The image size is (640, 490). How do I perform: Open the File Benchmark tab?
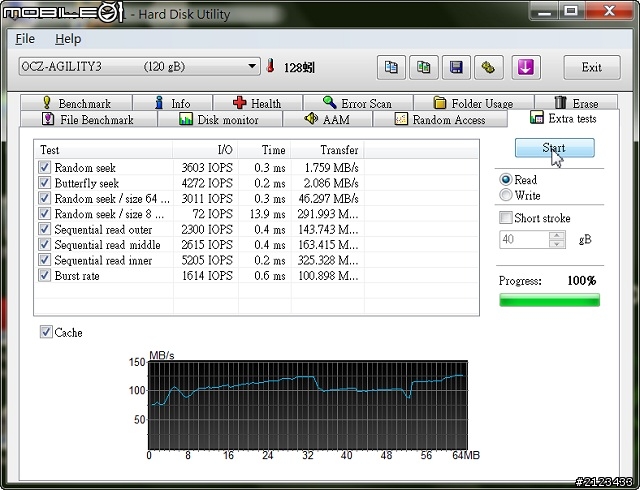click(x=88, y=119)
